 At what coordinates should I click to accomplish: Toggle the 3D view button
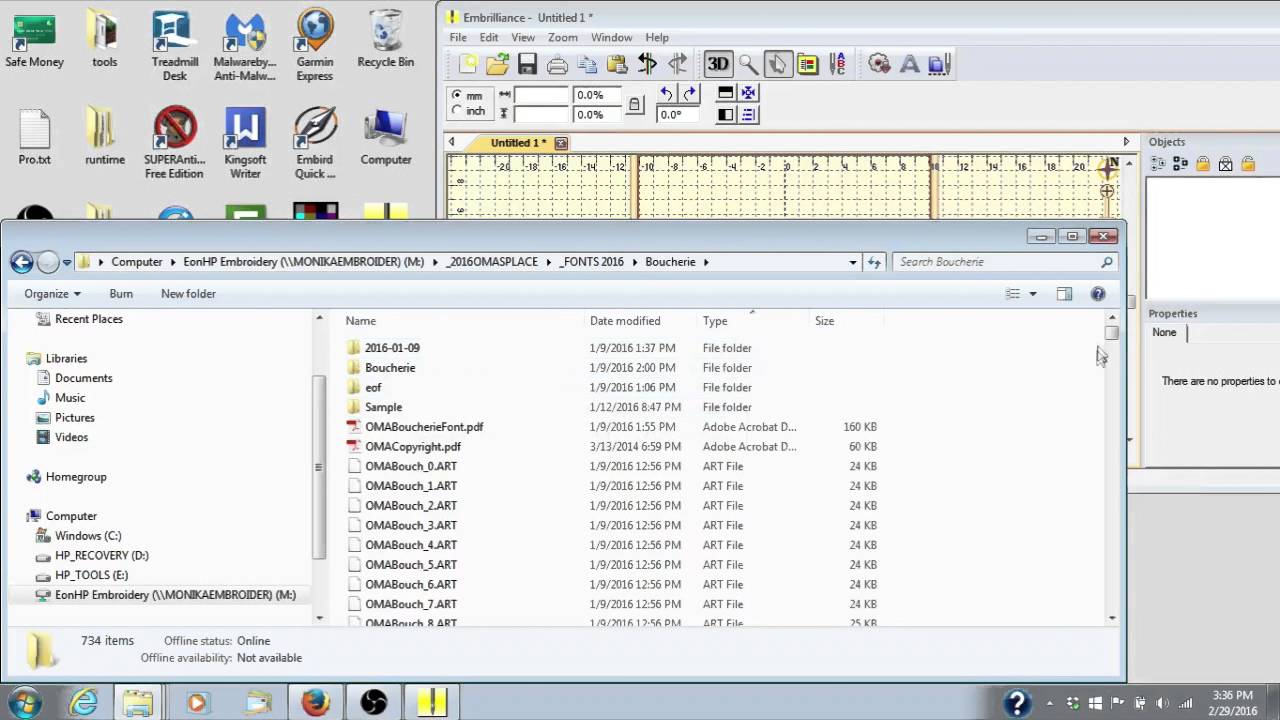coord(718,65)
